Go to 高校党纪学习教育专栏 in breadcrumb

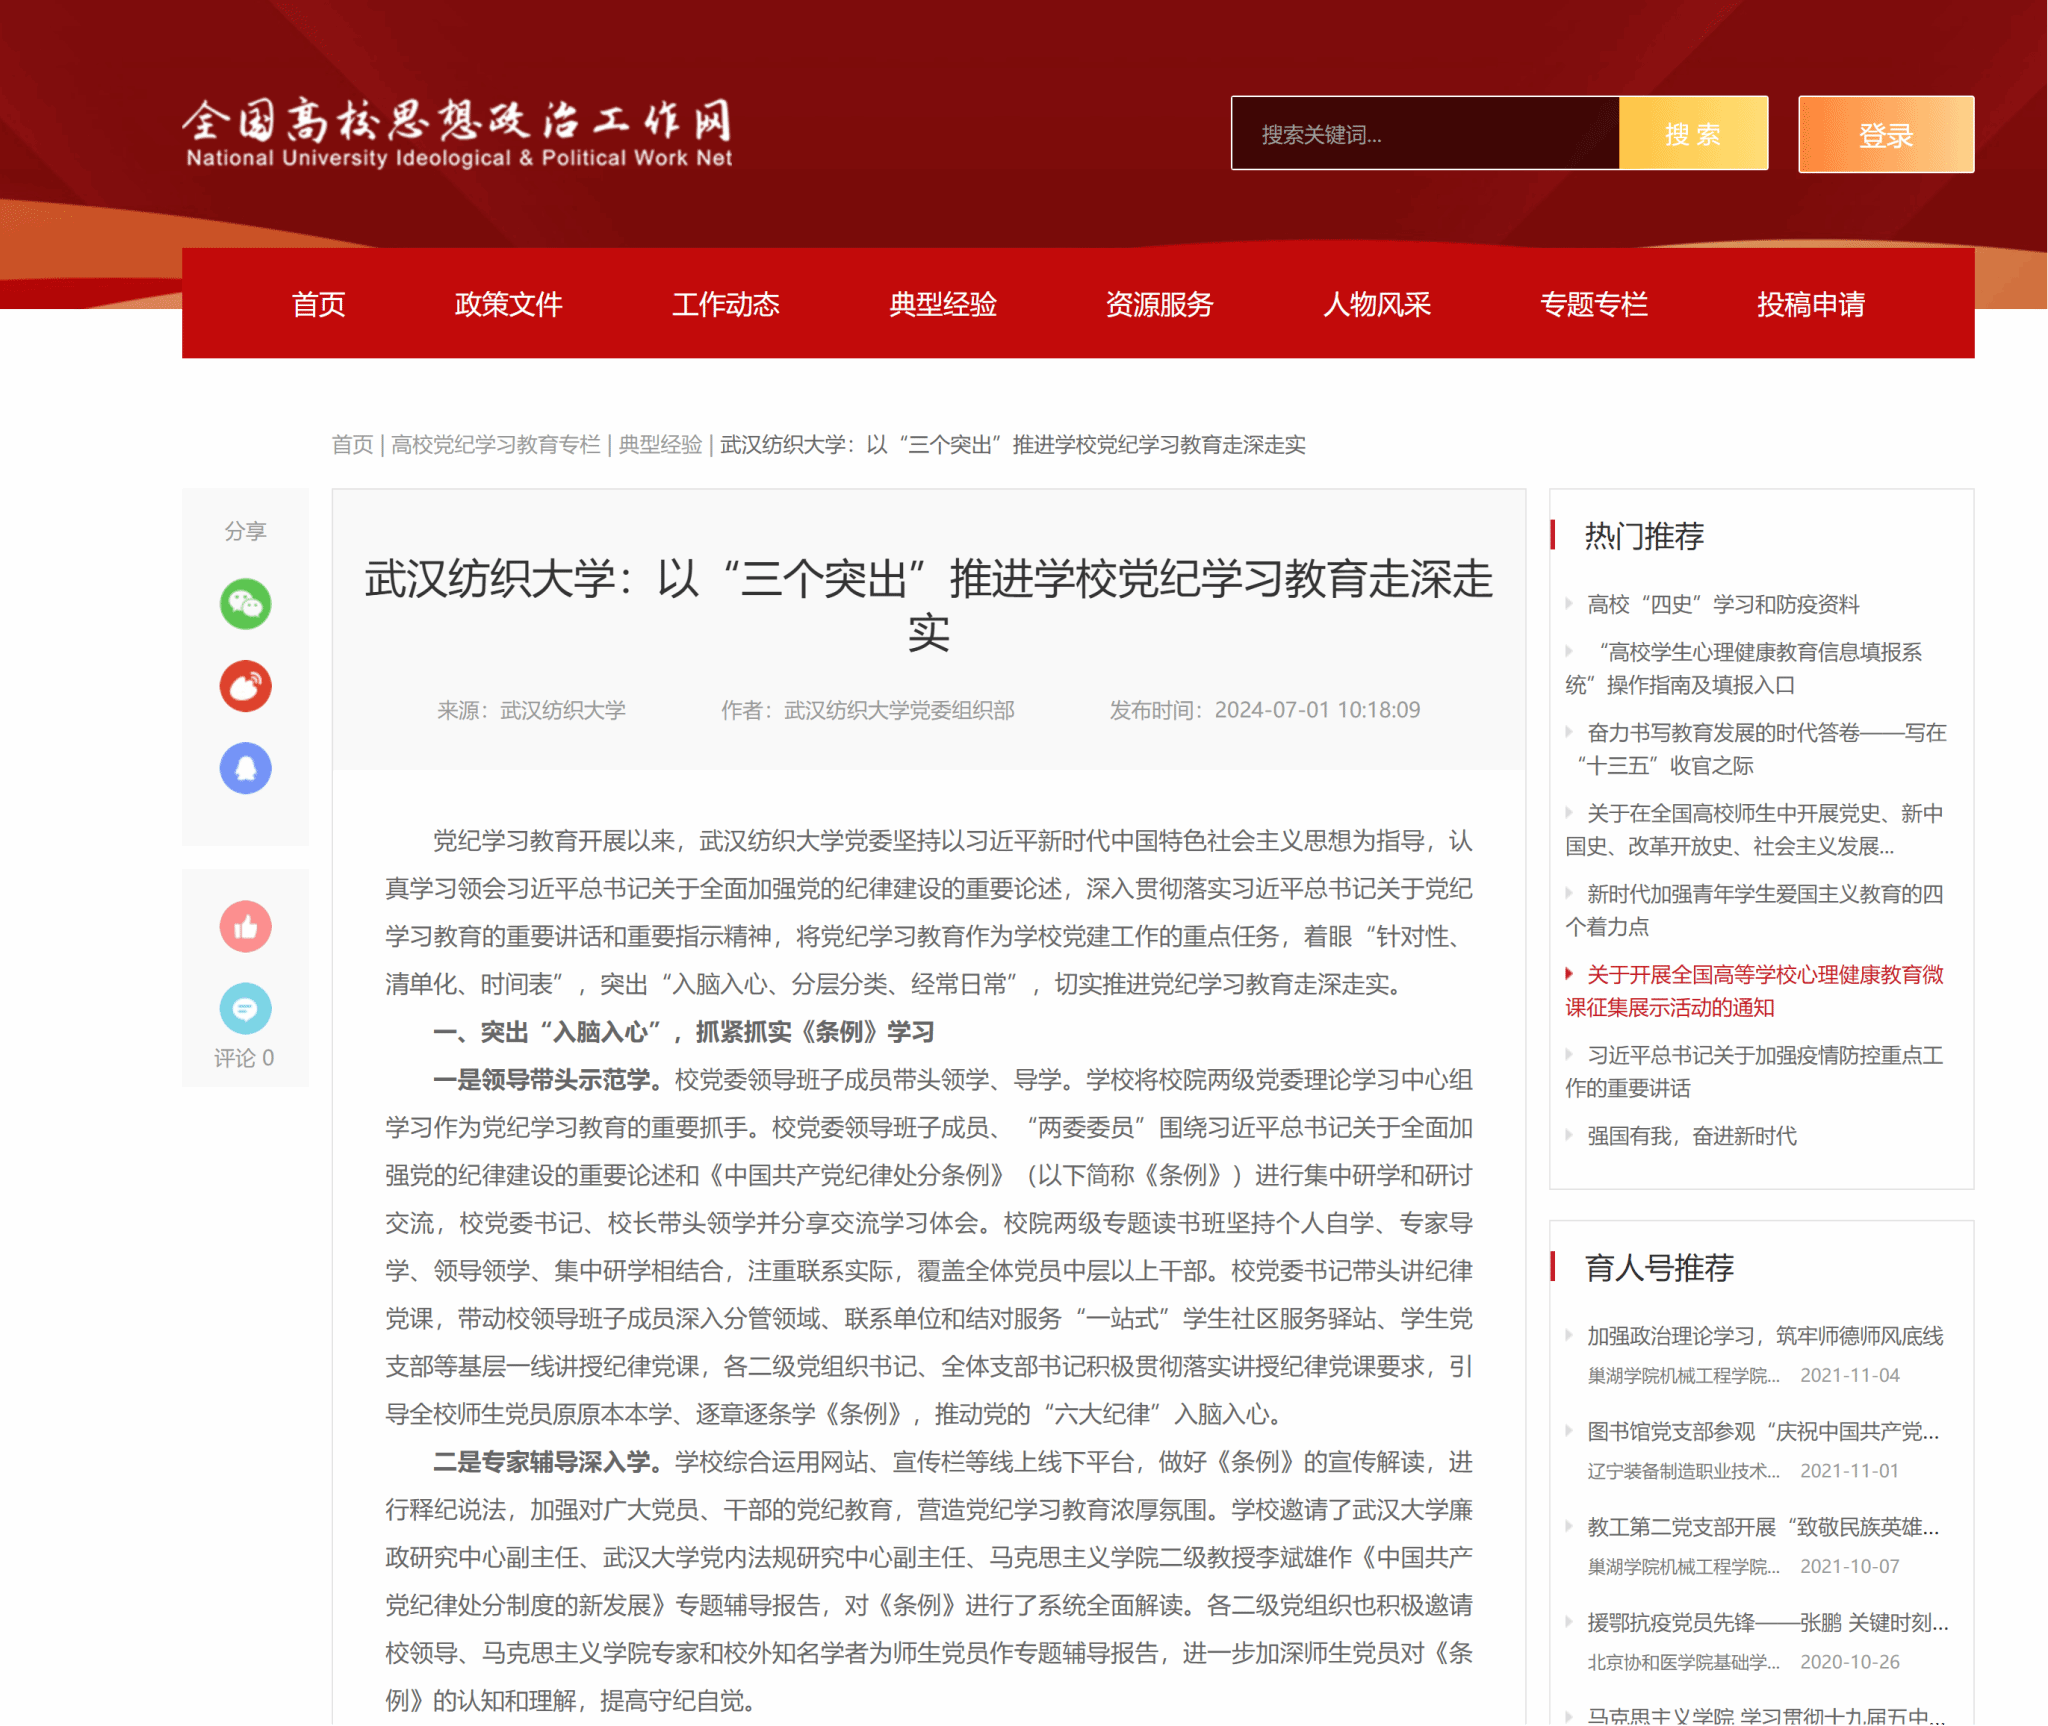(495, 445)
